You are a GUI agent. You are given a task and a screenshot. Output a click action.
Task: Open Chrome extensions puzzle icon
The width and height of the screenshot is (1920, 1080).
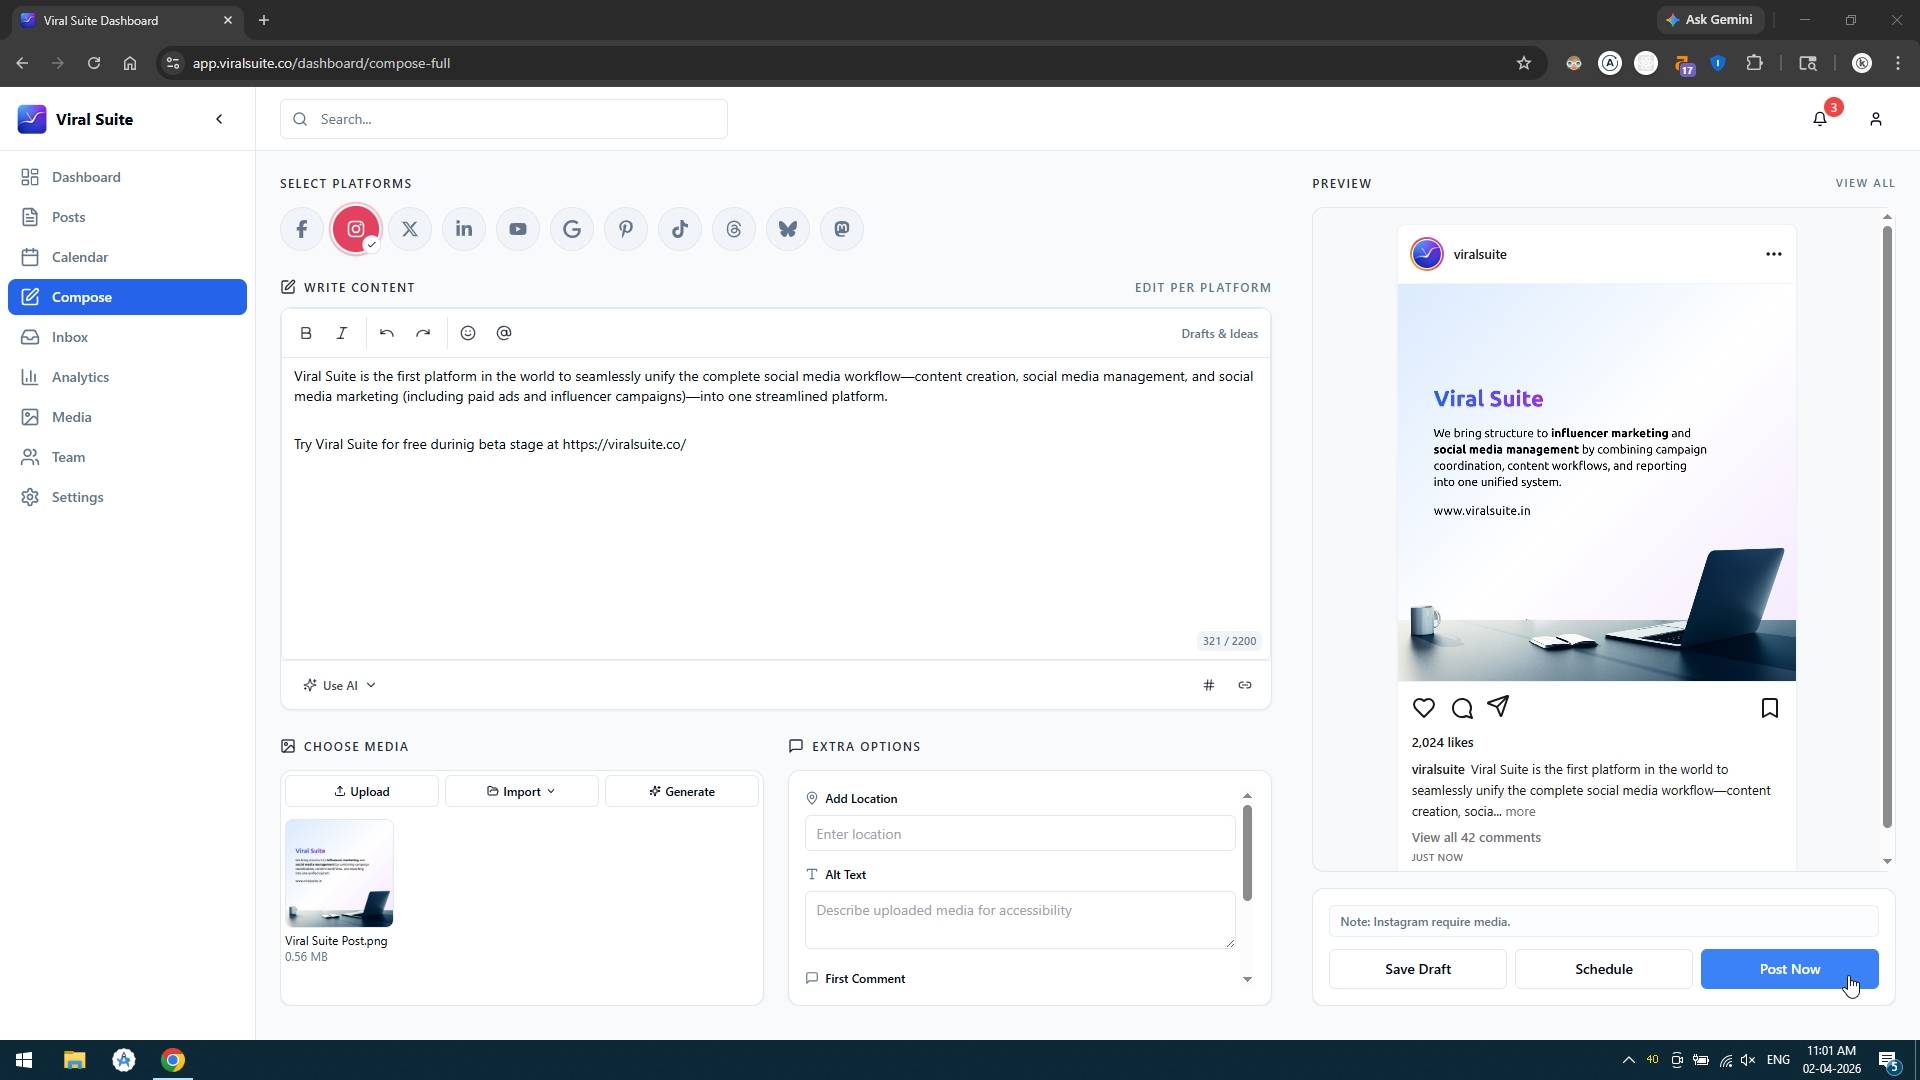(x=1755, y=63)
